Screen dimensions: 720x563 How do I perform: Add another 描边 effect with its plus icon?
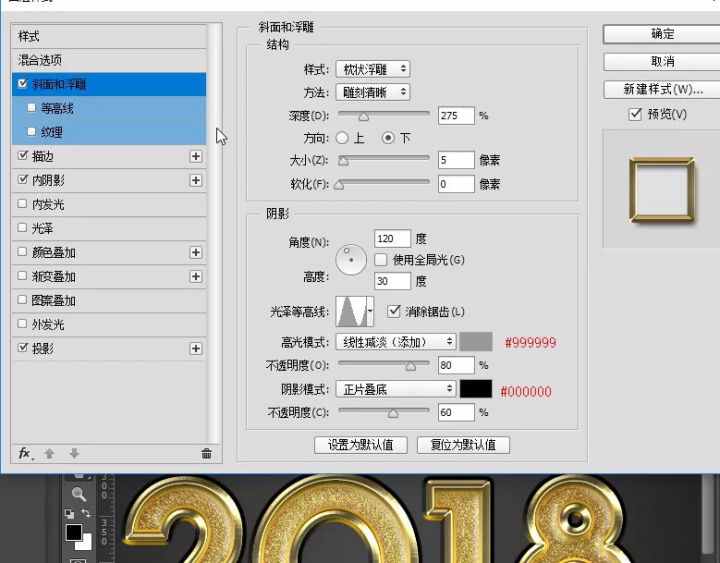pyautogui.click(x=196, y=156)
